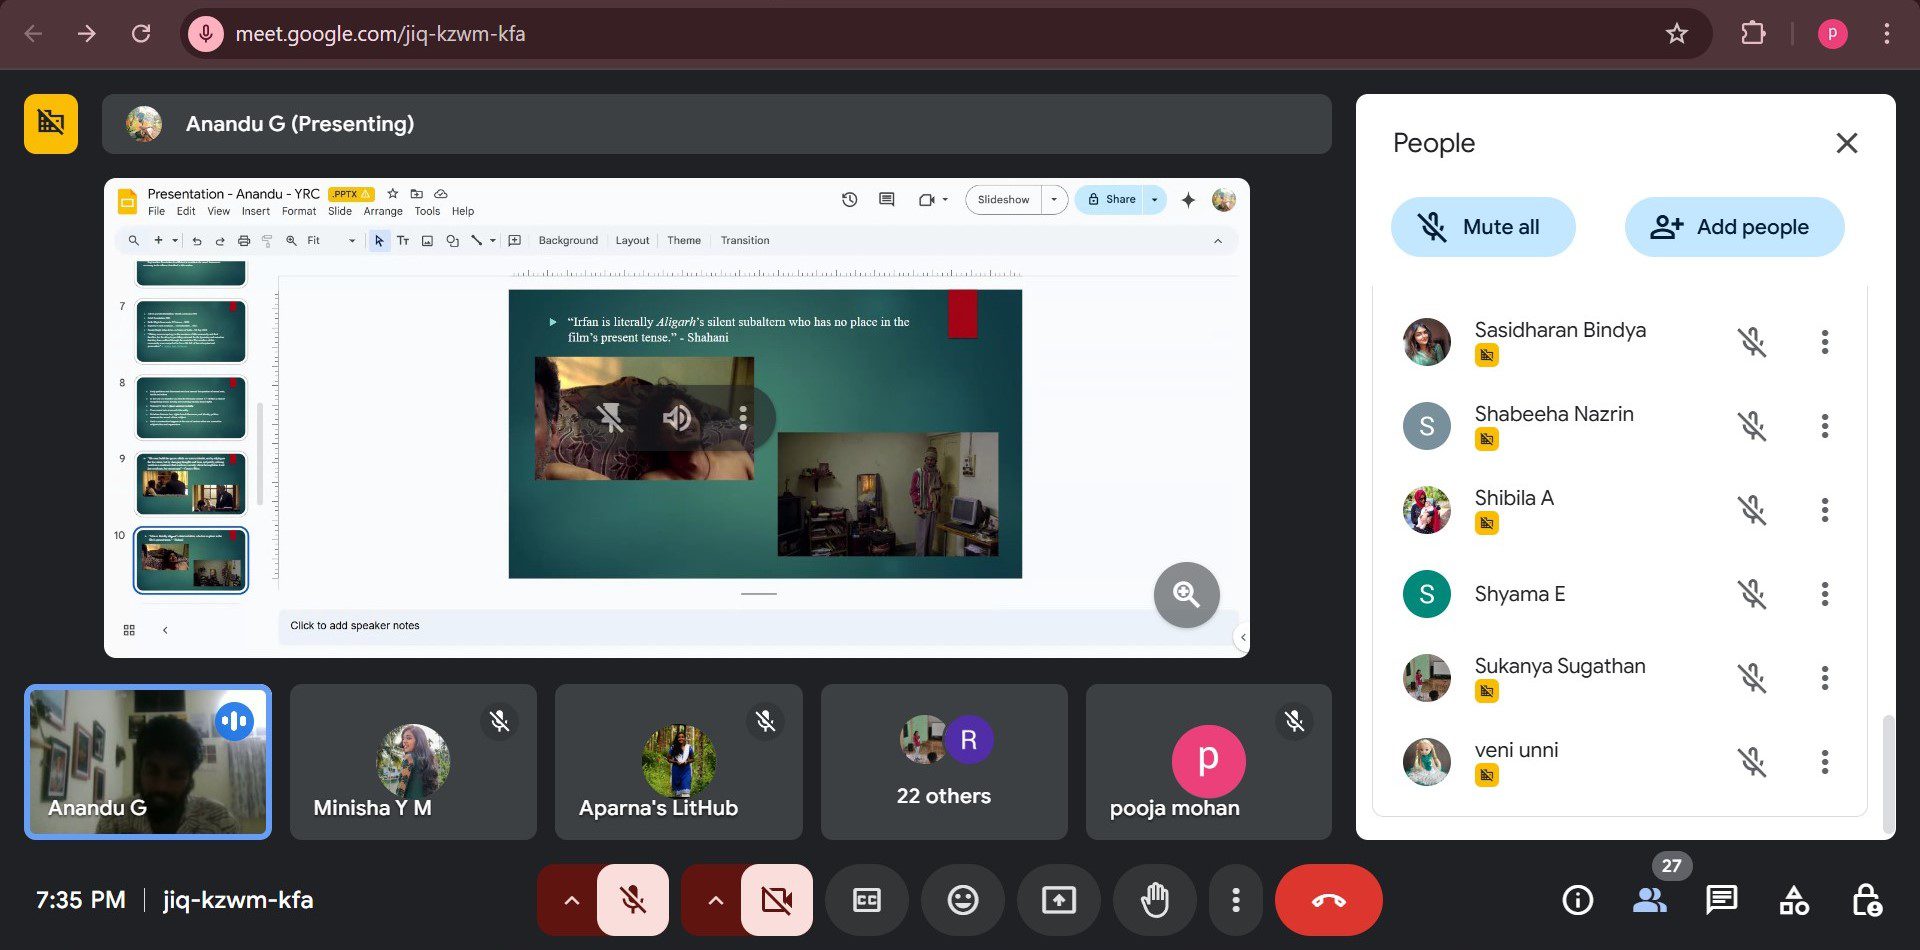Open more options for Shyama E

1824,594
